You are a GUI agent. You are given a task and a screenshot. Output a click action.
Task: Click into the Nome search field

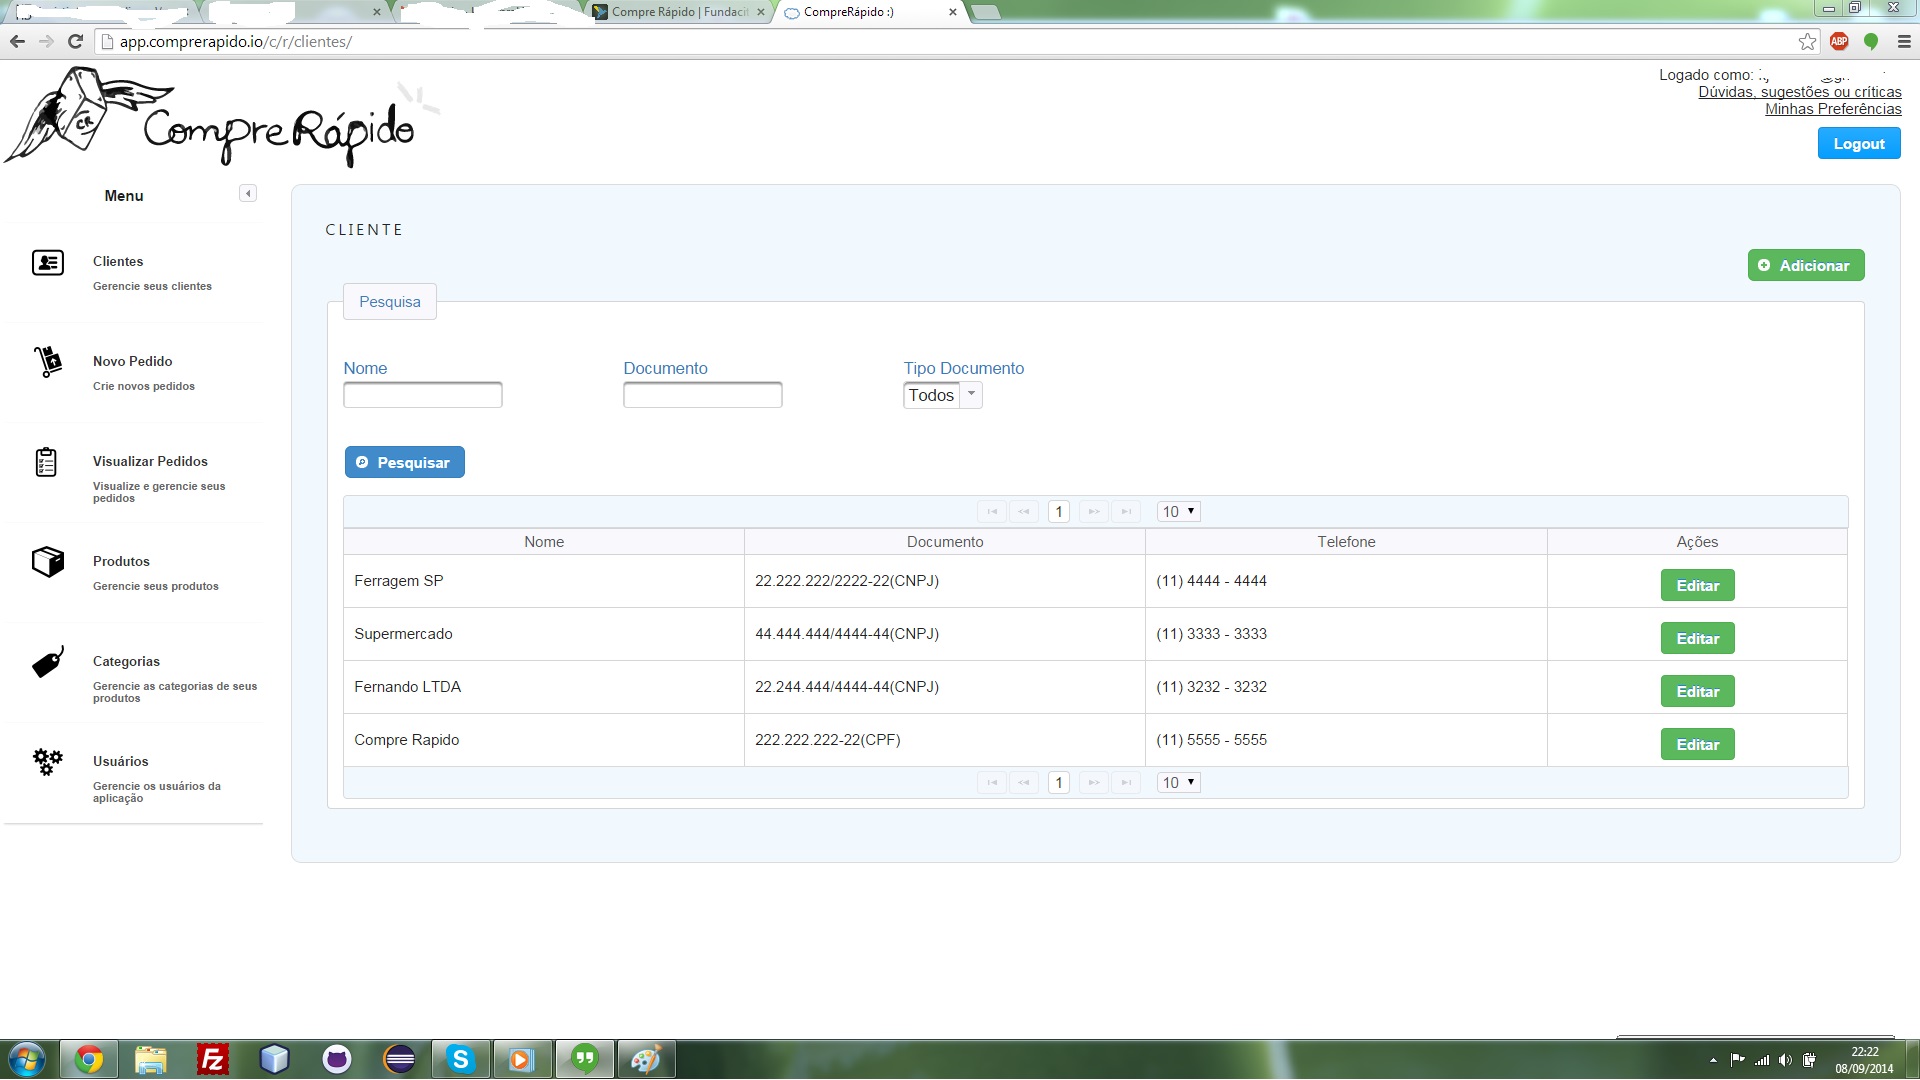tap(422, 395)
